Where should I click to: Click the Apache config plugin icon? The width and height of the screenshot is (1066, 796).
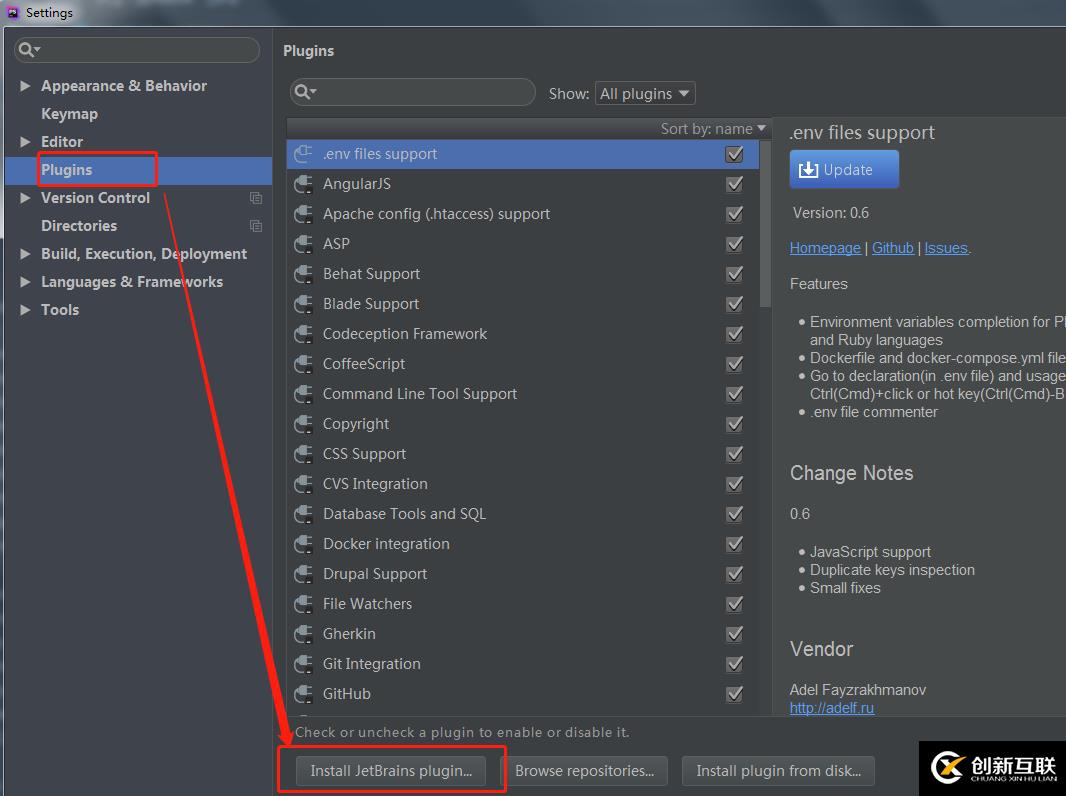pyautogui.click(x=303, y=214)
